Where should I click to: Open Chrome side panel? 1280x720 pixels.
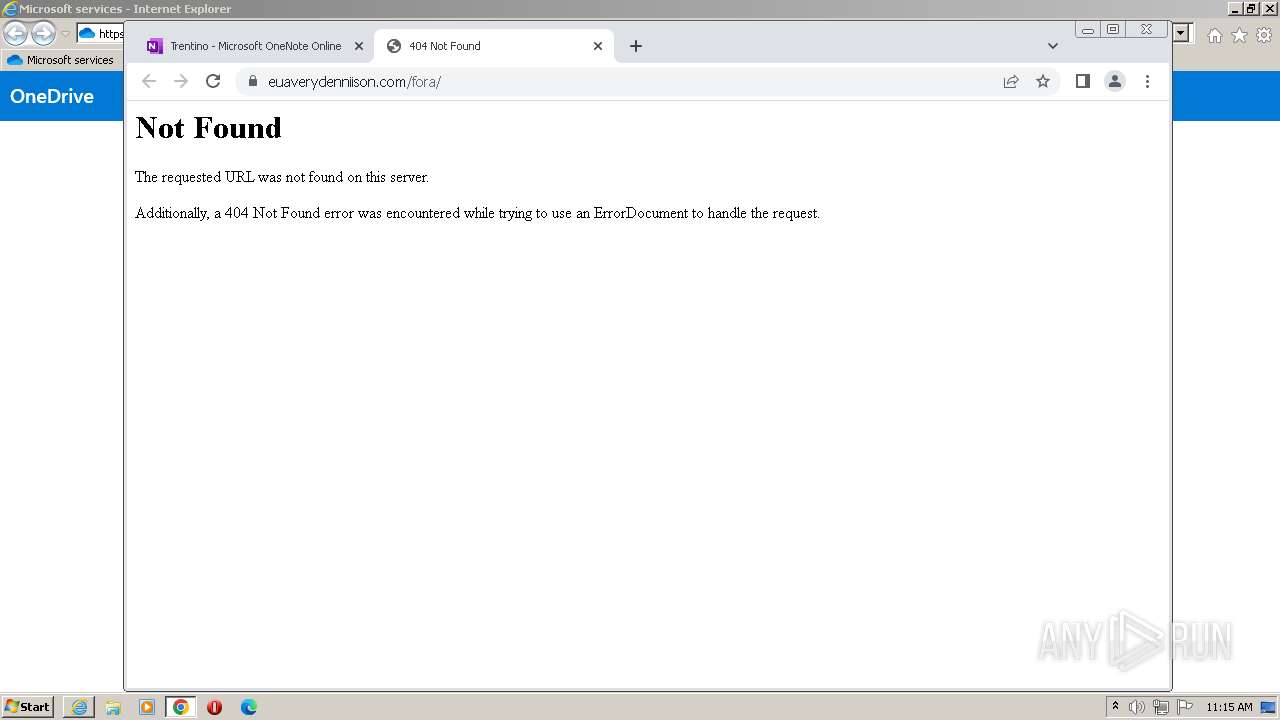[x=1082, y=82]
